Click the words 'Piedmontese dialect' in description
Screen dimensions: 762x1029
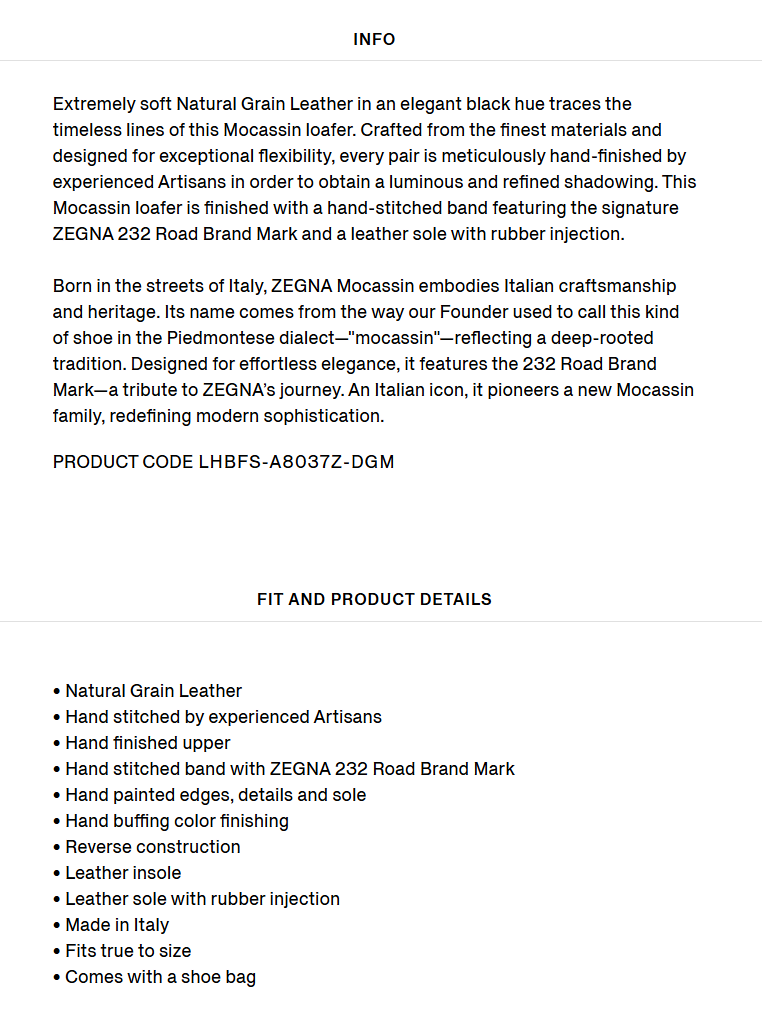251,338
